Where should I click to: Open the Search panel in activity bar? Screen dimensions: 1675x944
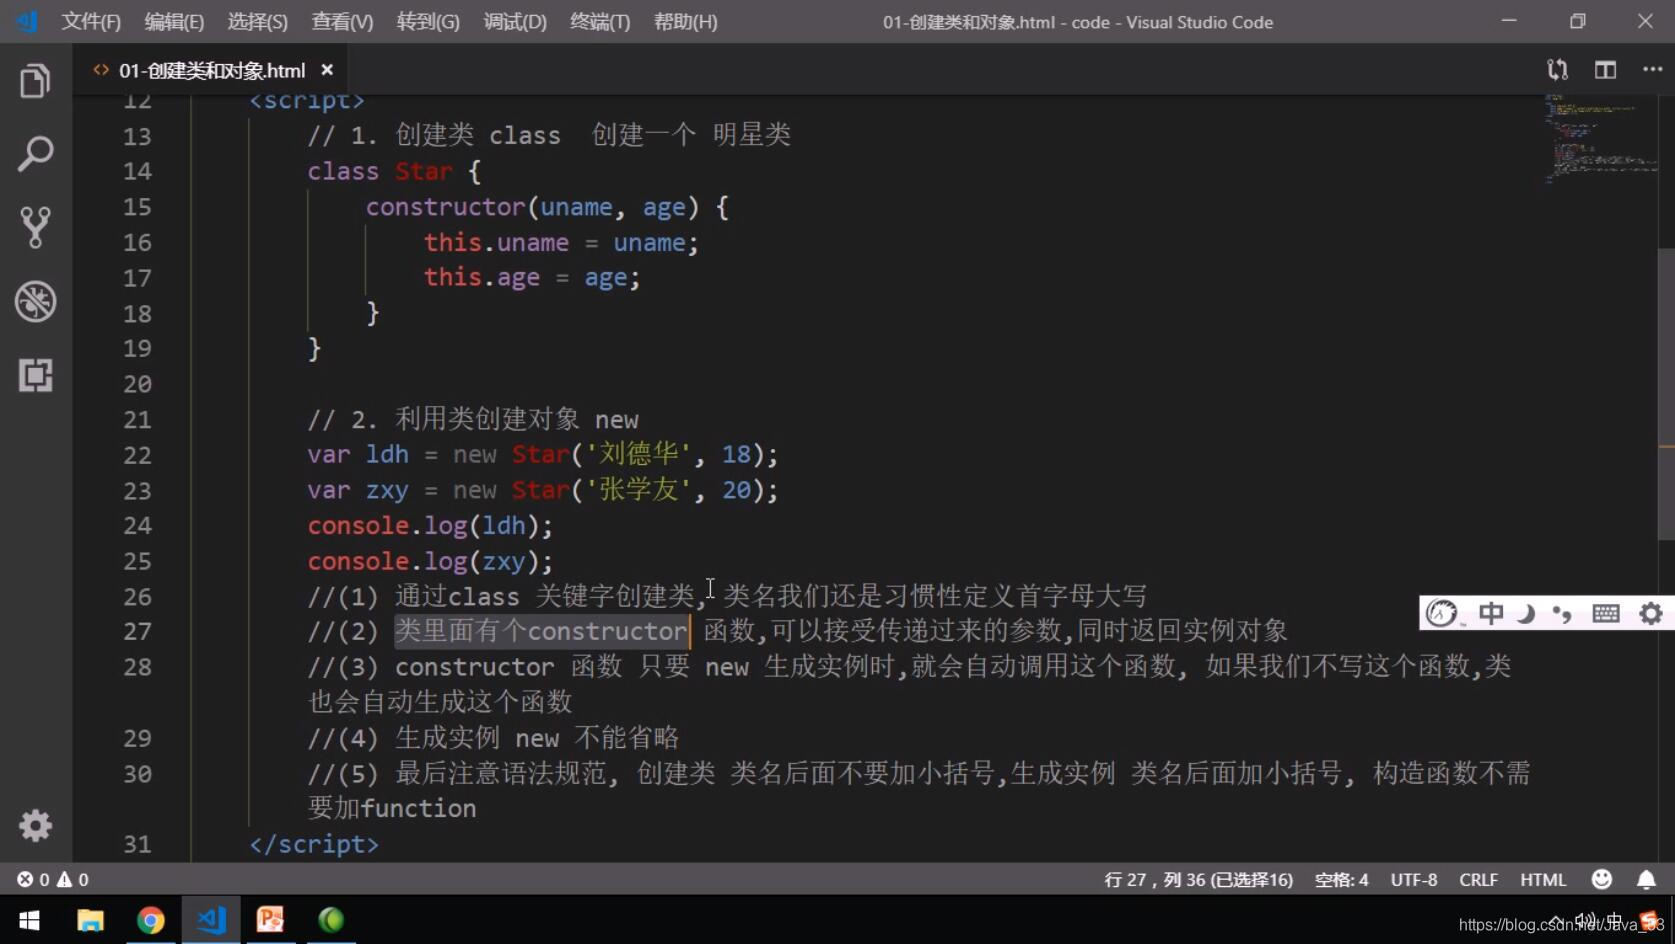pos(35,154)
